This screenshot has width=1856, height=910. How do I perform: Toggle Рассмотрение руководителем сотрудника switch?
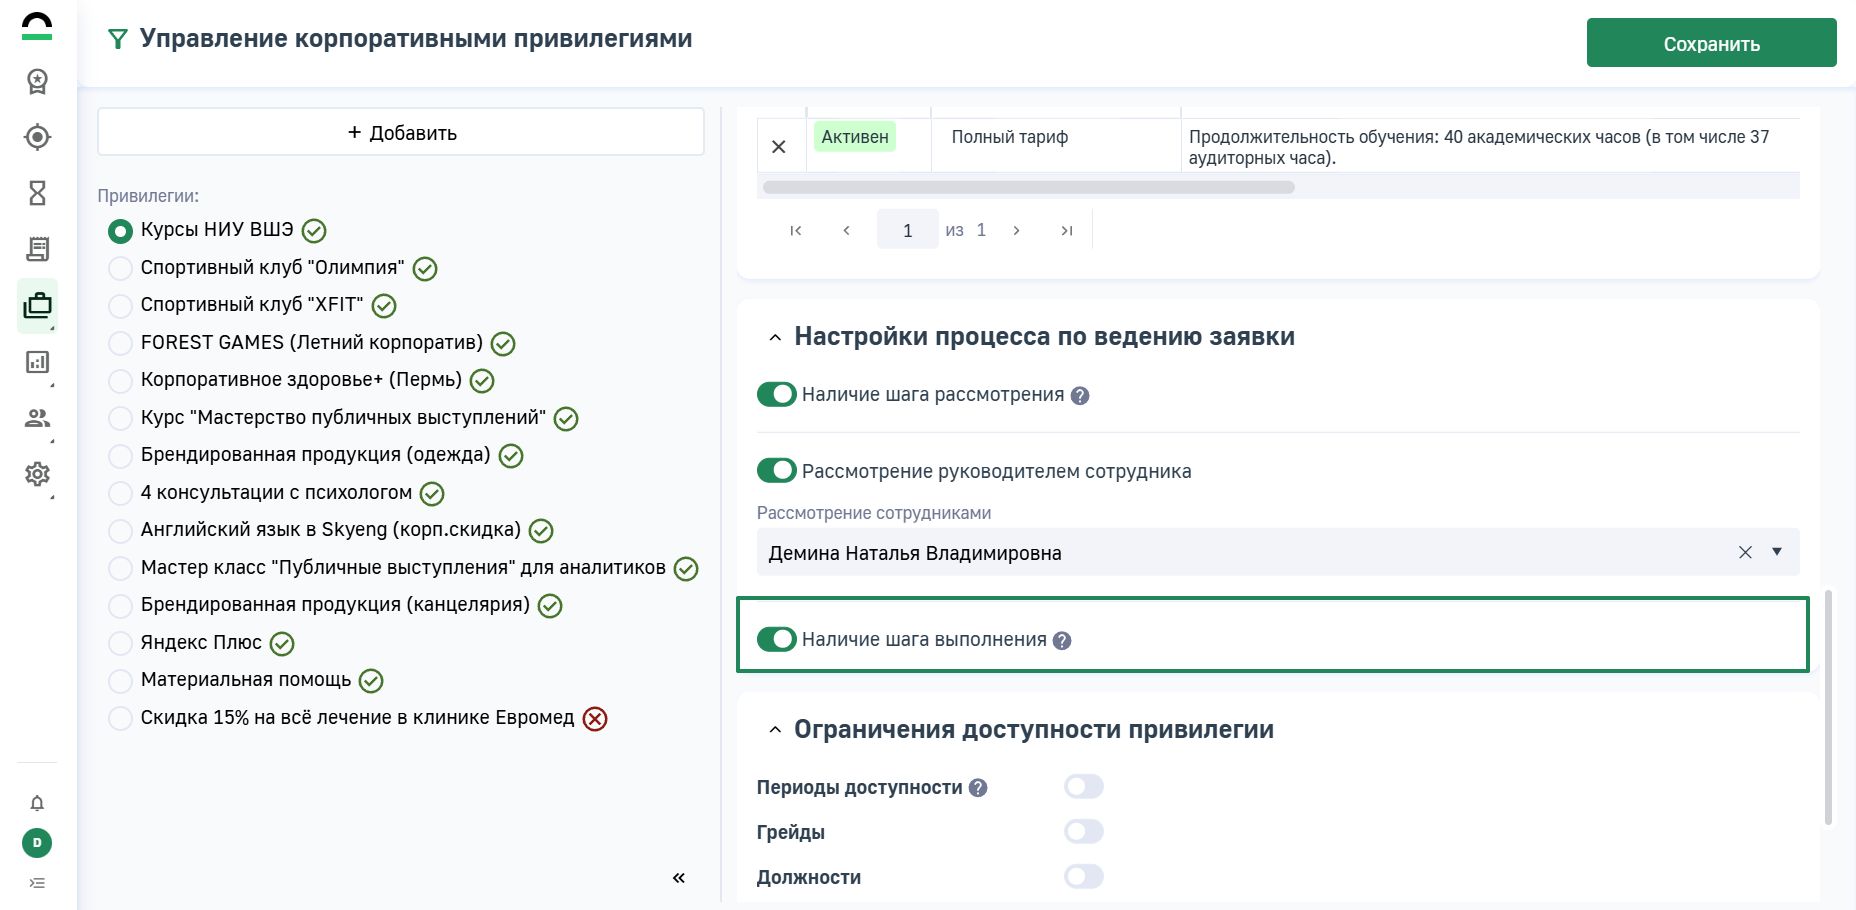pos(776,470)
